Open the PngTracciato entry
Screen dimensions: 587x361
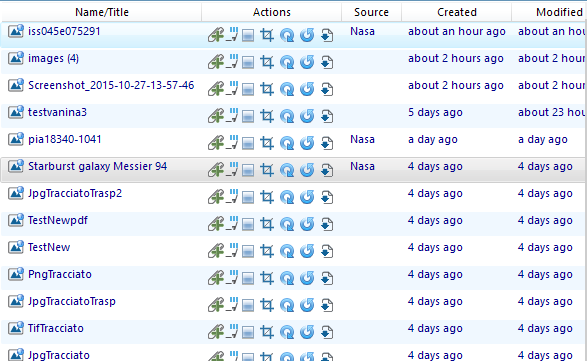pos(60,274)
